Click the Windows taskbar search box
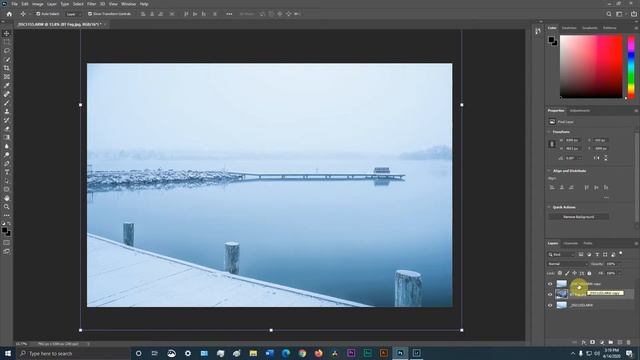 coord(73,353)
